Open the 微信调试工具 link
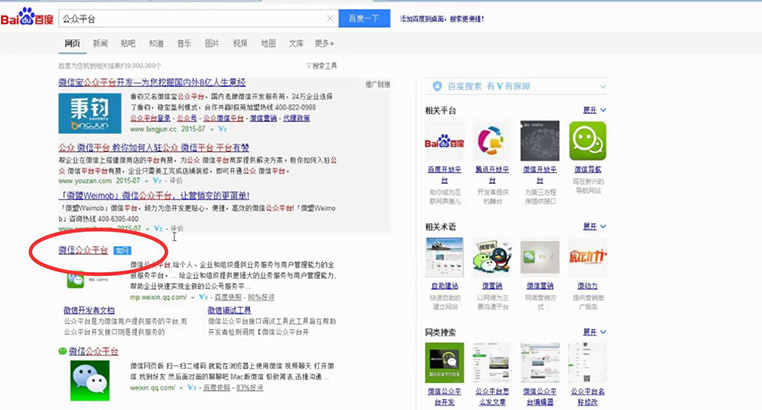The height and width of the screenshot is (410, 762). click(229, 310)
